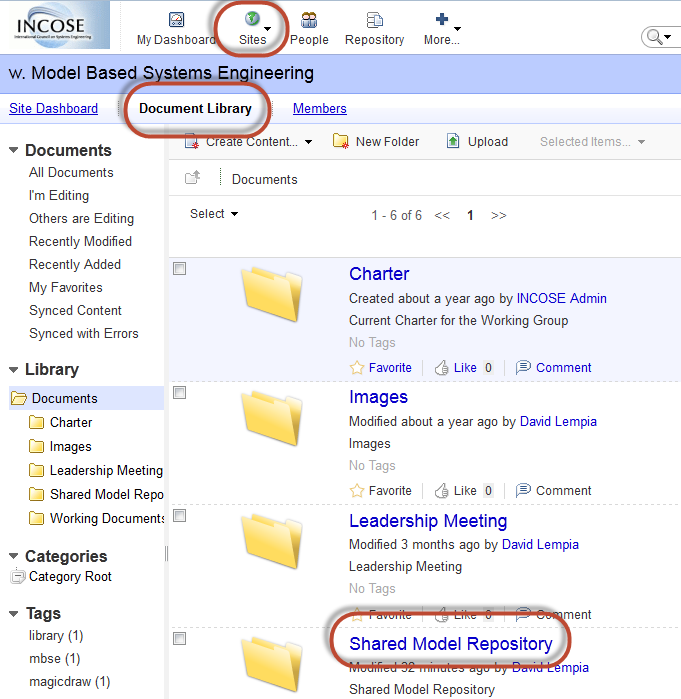This screenshot has height=699, width=681.
Task: Click the Leadership Meeting folder thumbnail
Action: (x=272, y=540)
